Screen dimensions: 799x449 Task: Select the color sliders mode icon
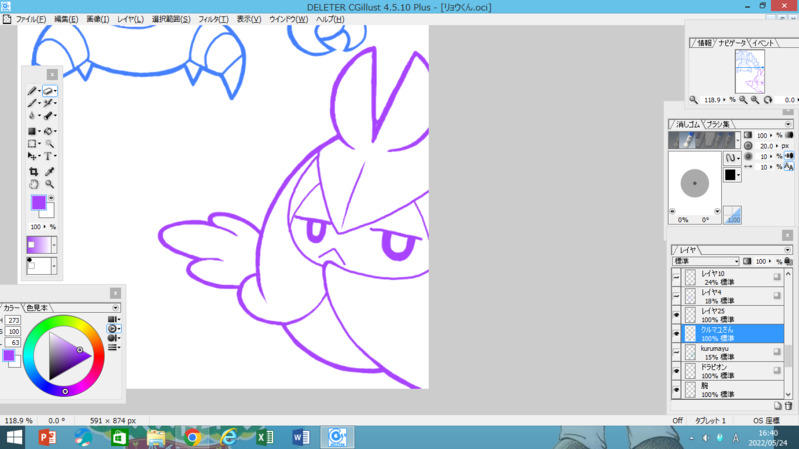113,347
